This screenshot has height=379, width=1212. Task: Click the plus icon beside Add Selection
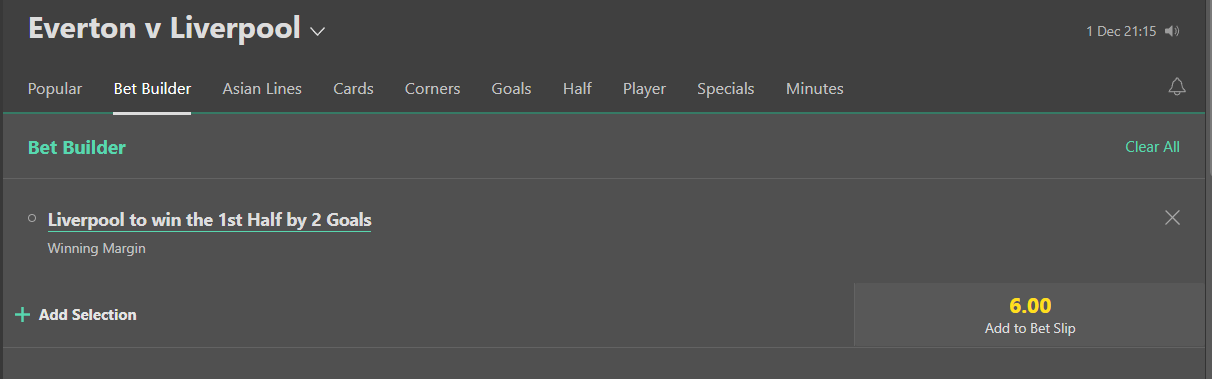[22, 315]
